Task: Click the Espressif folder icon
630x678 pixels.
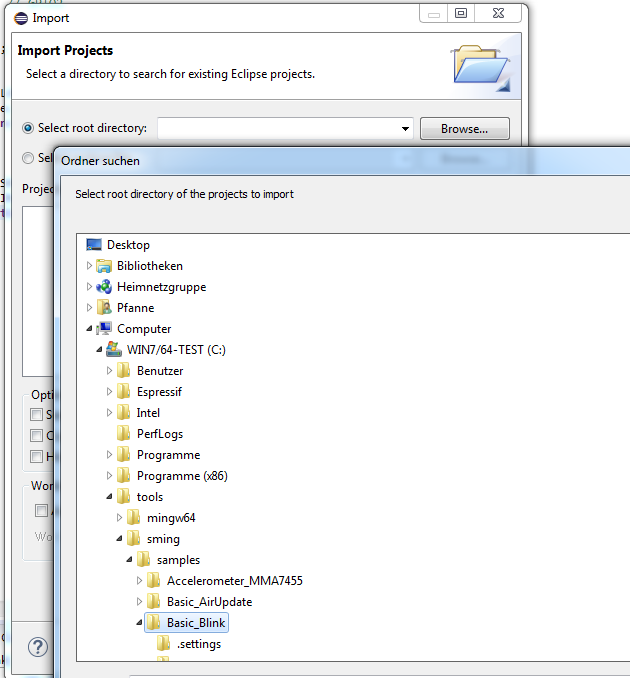Action: (124, 392)
